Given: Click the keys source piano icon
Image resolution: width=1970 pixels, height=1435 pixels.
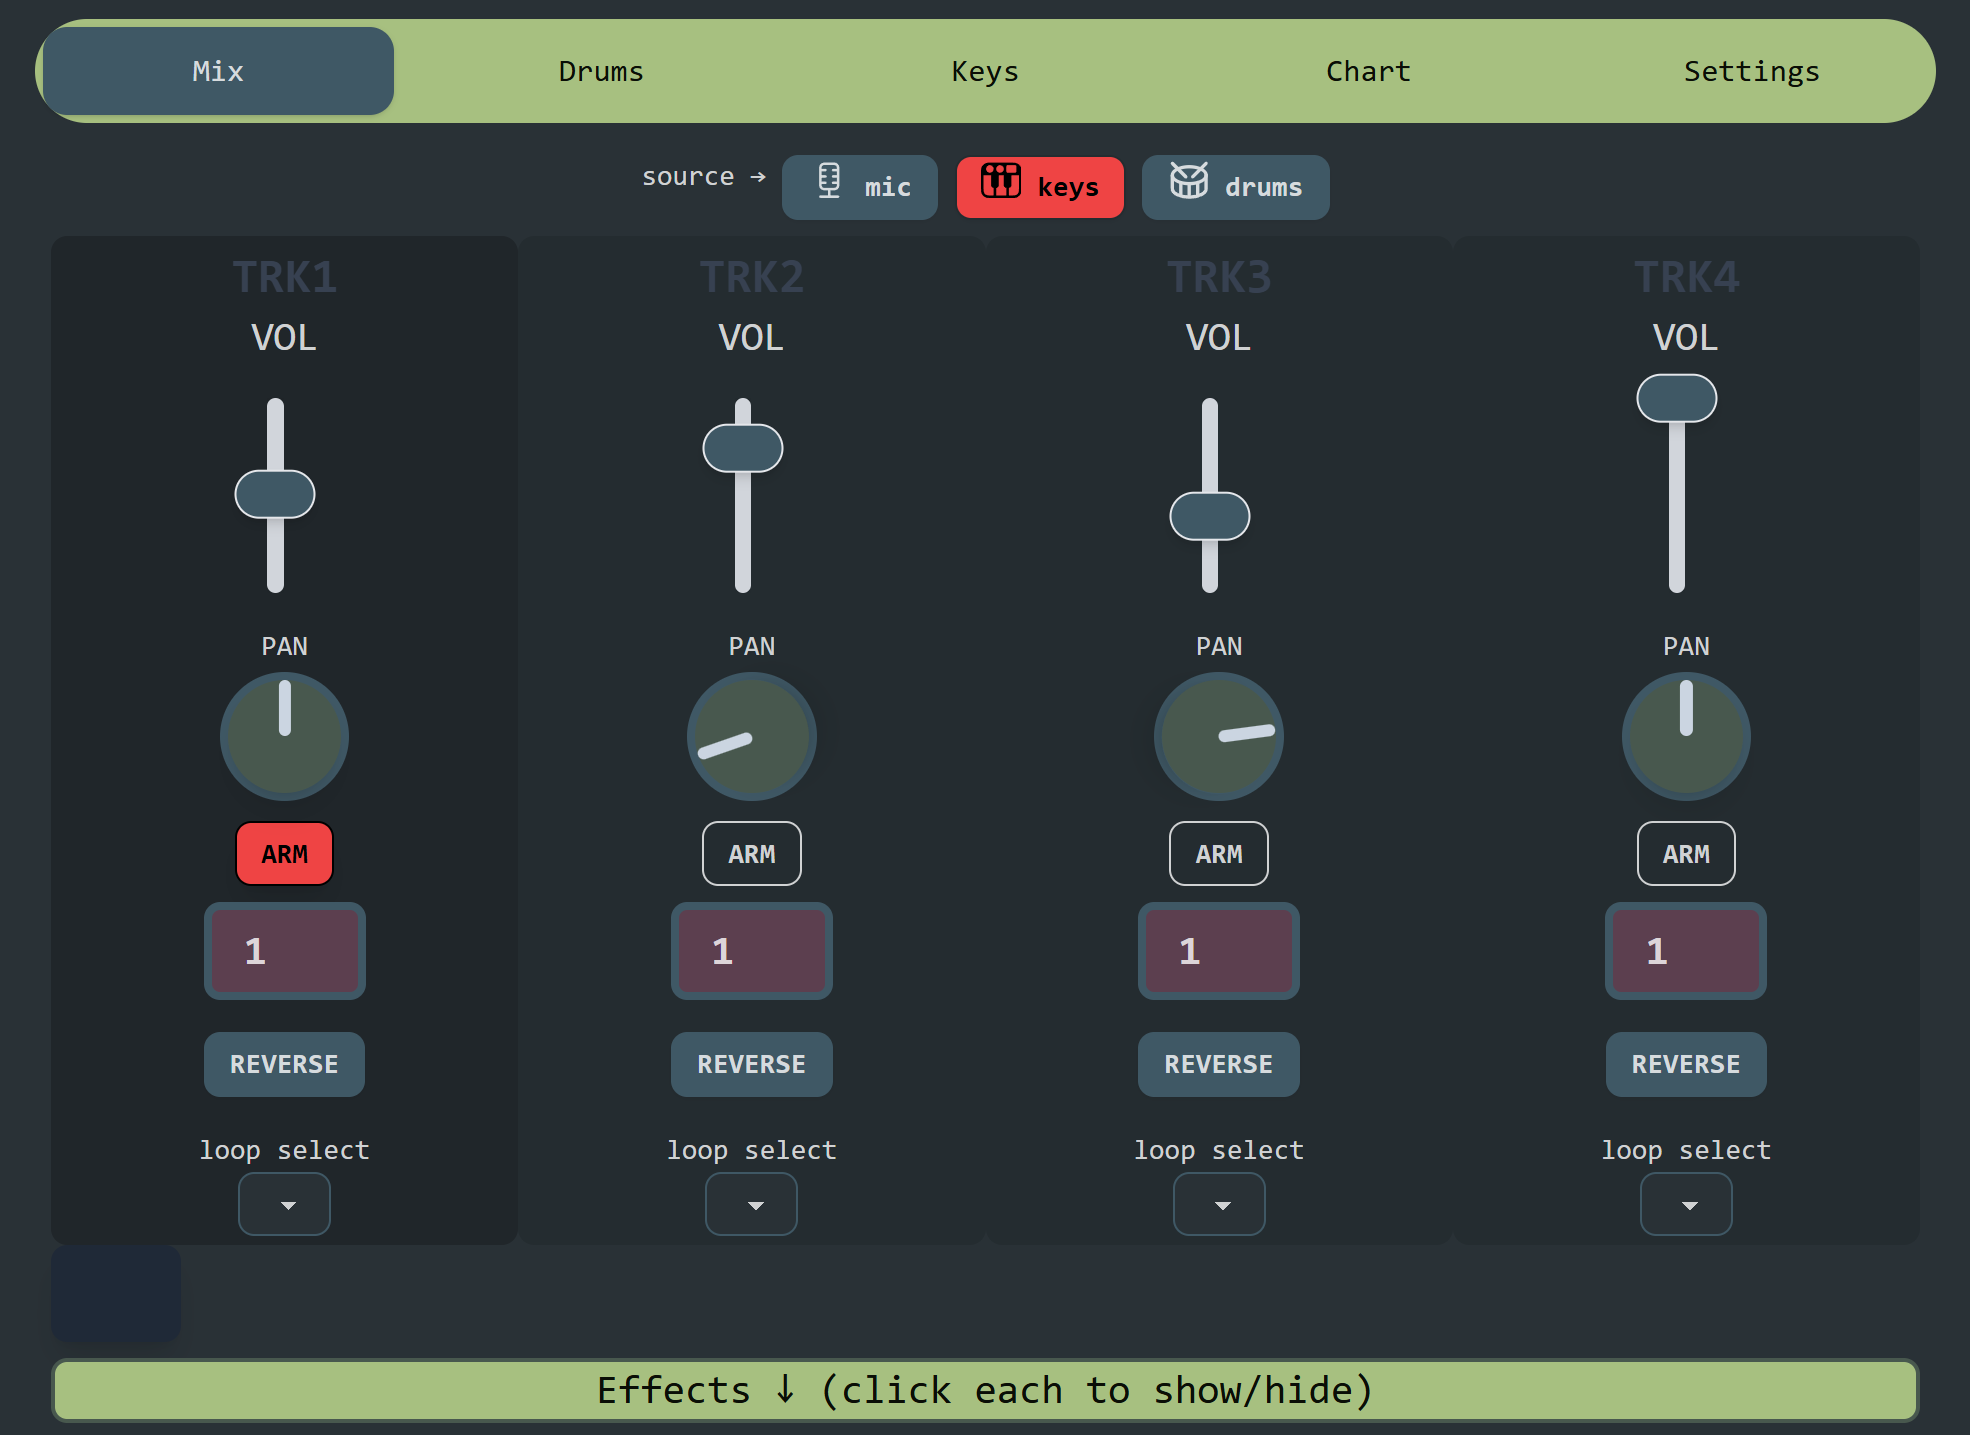Looking at the screenshot, I should (1000, 181).
